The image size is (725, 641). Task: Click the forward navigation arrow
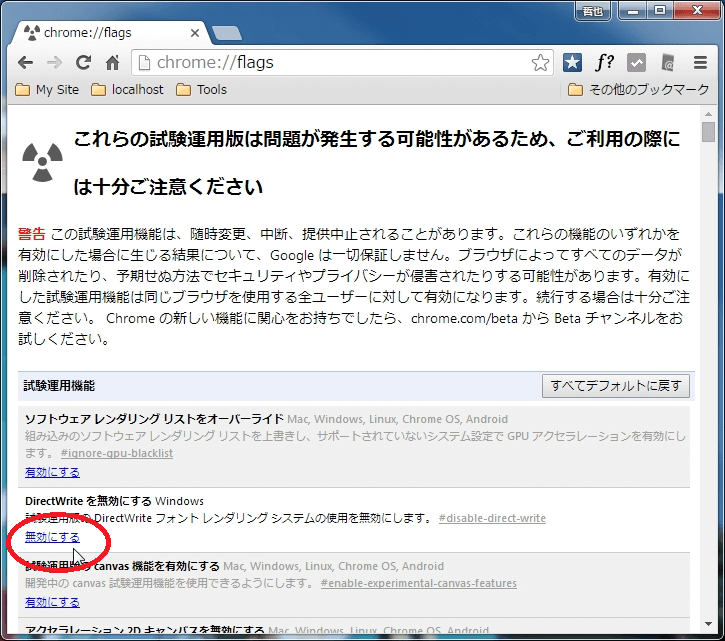click(x=55, y=62)
